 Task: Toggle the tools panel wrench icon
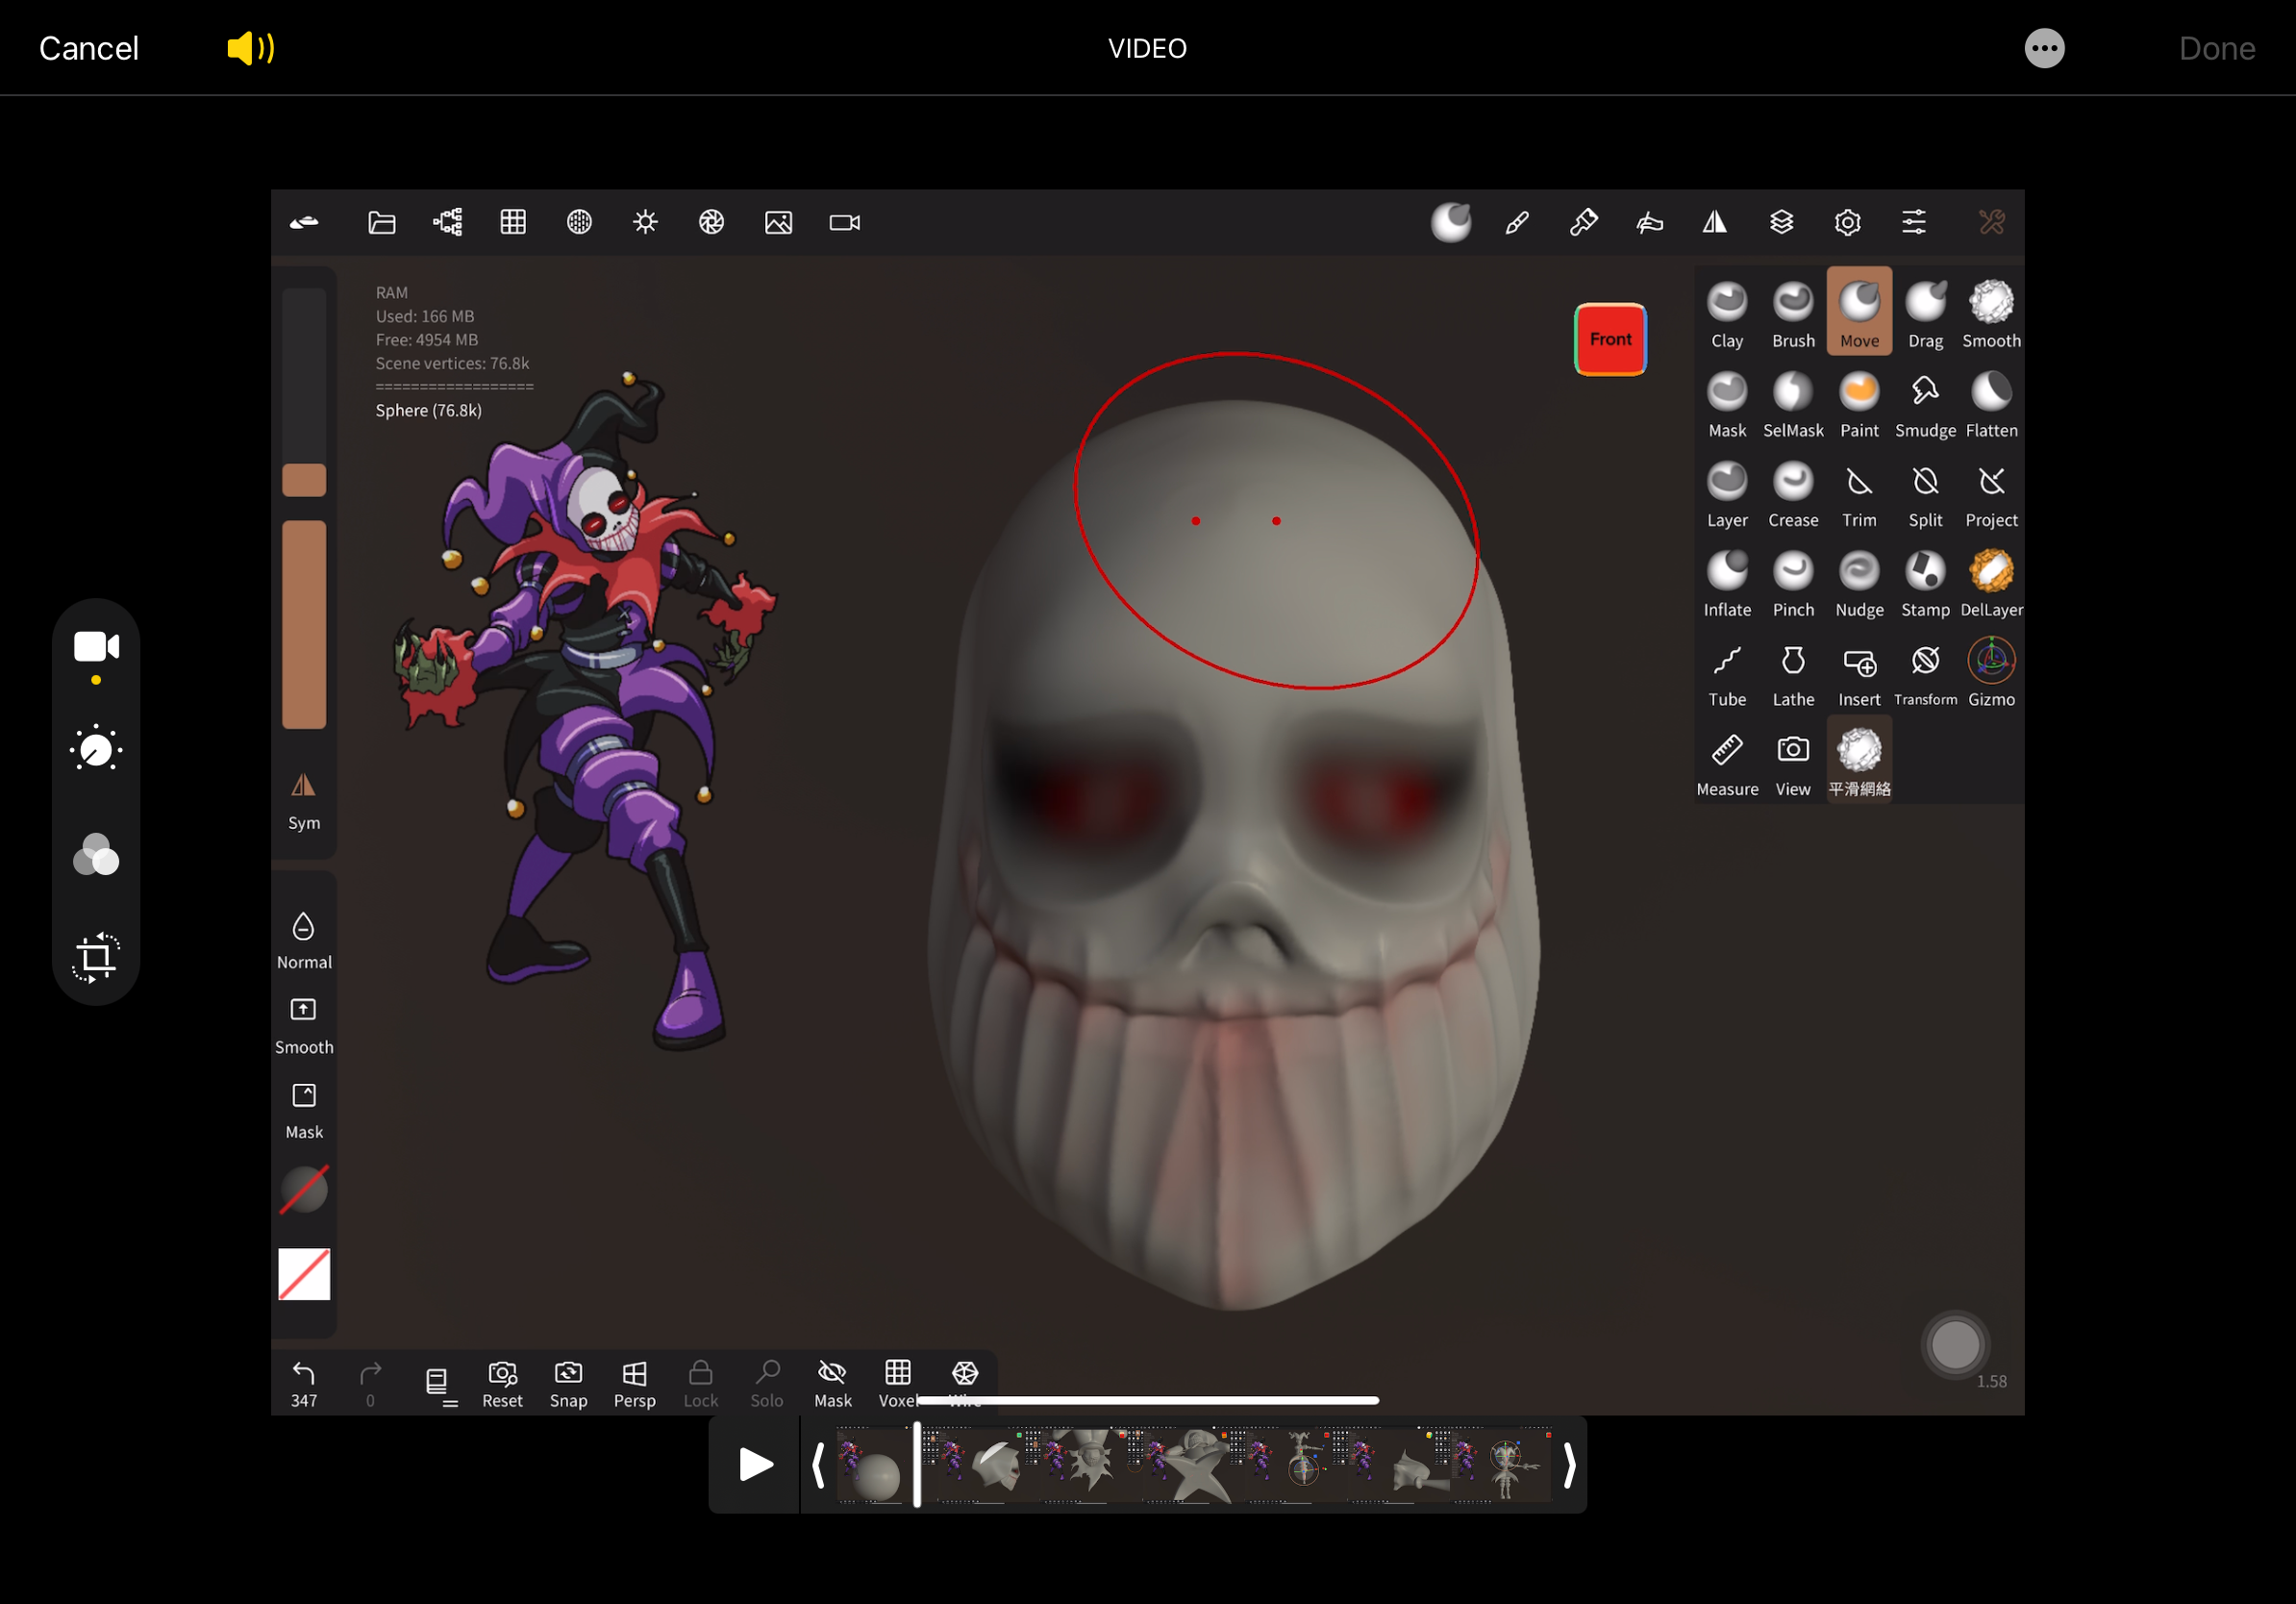[x=1990, y=222]
